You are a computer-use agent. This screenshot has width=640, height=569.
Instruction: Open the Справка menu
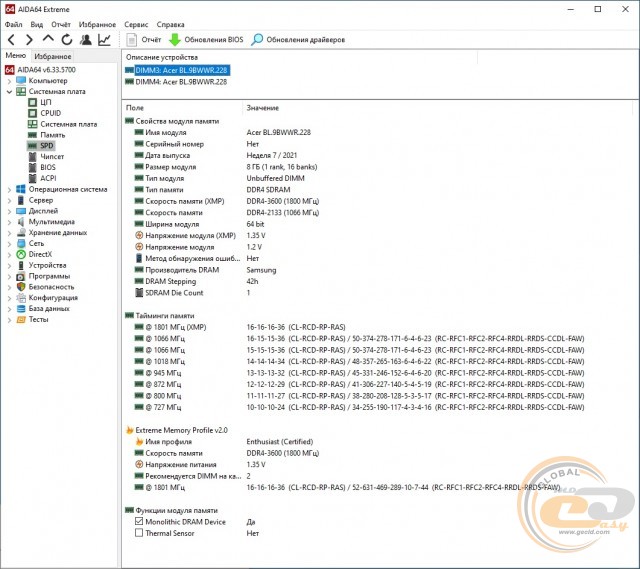(170, 24)
